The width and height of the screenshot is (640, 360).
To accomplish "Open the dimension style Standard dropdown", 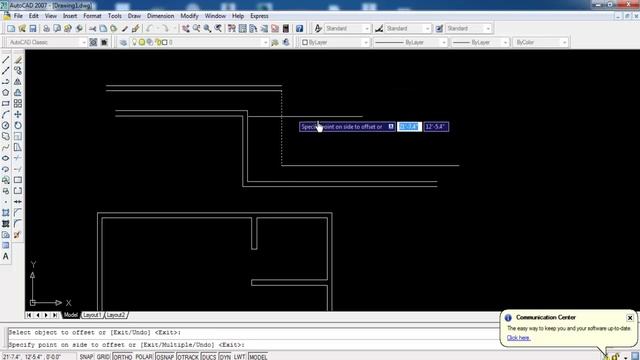I will click(x=427, y=29).
